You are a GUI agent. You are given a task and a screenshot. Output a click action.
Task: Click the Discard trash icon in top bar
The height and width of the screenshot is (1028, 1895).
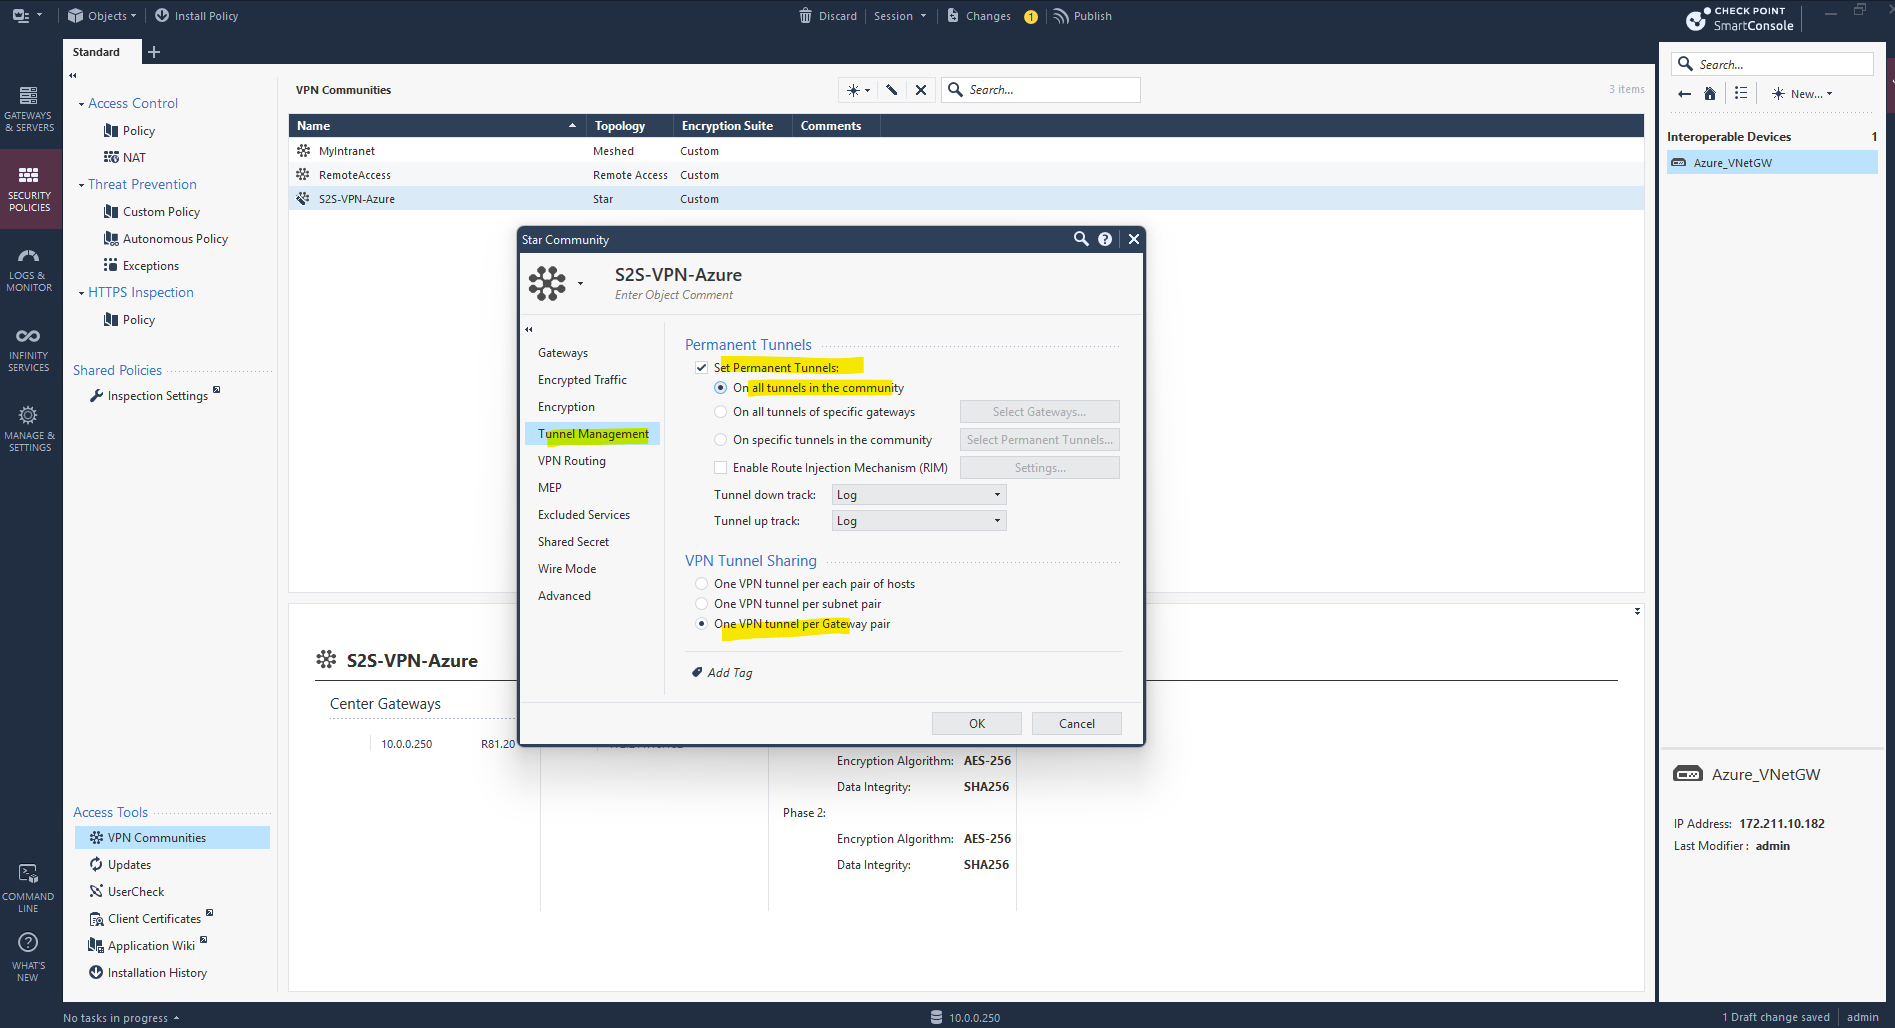point(806,16)
